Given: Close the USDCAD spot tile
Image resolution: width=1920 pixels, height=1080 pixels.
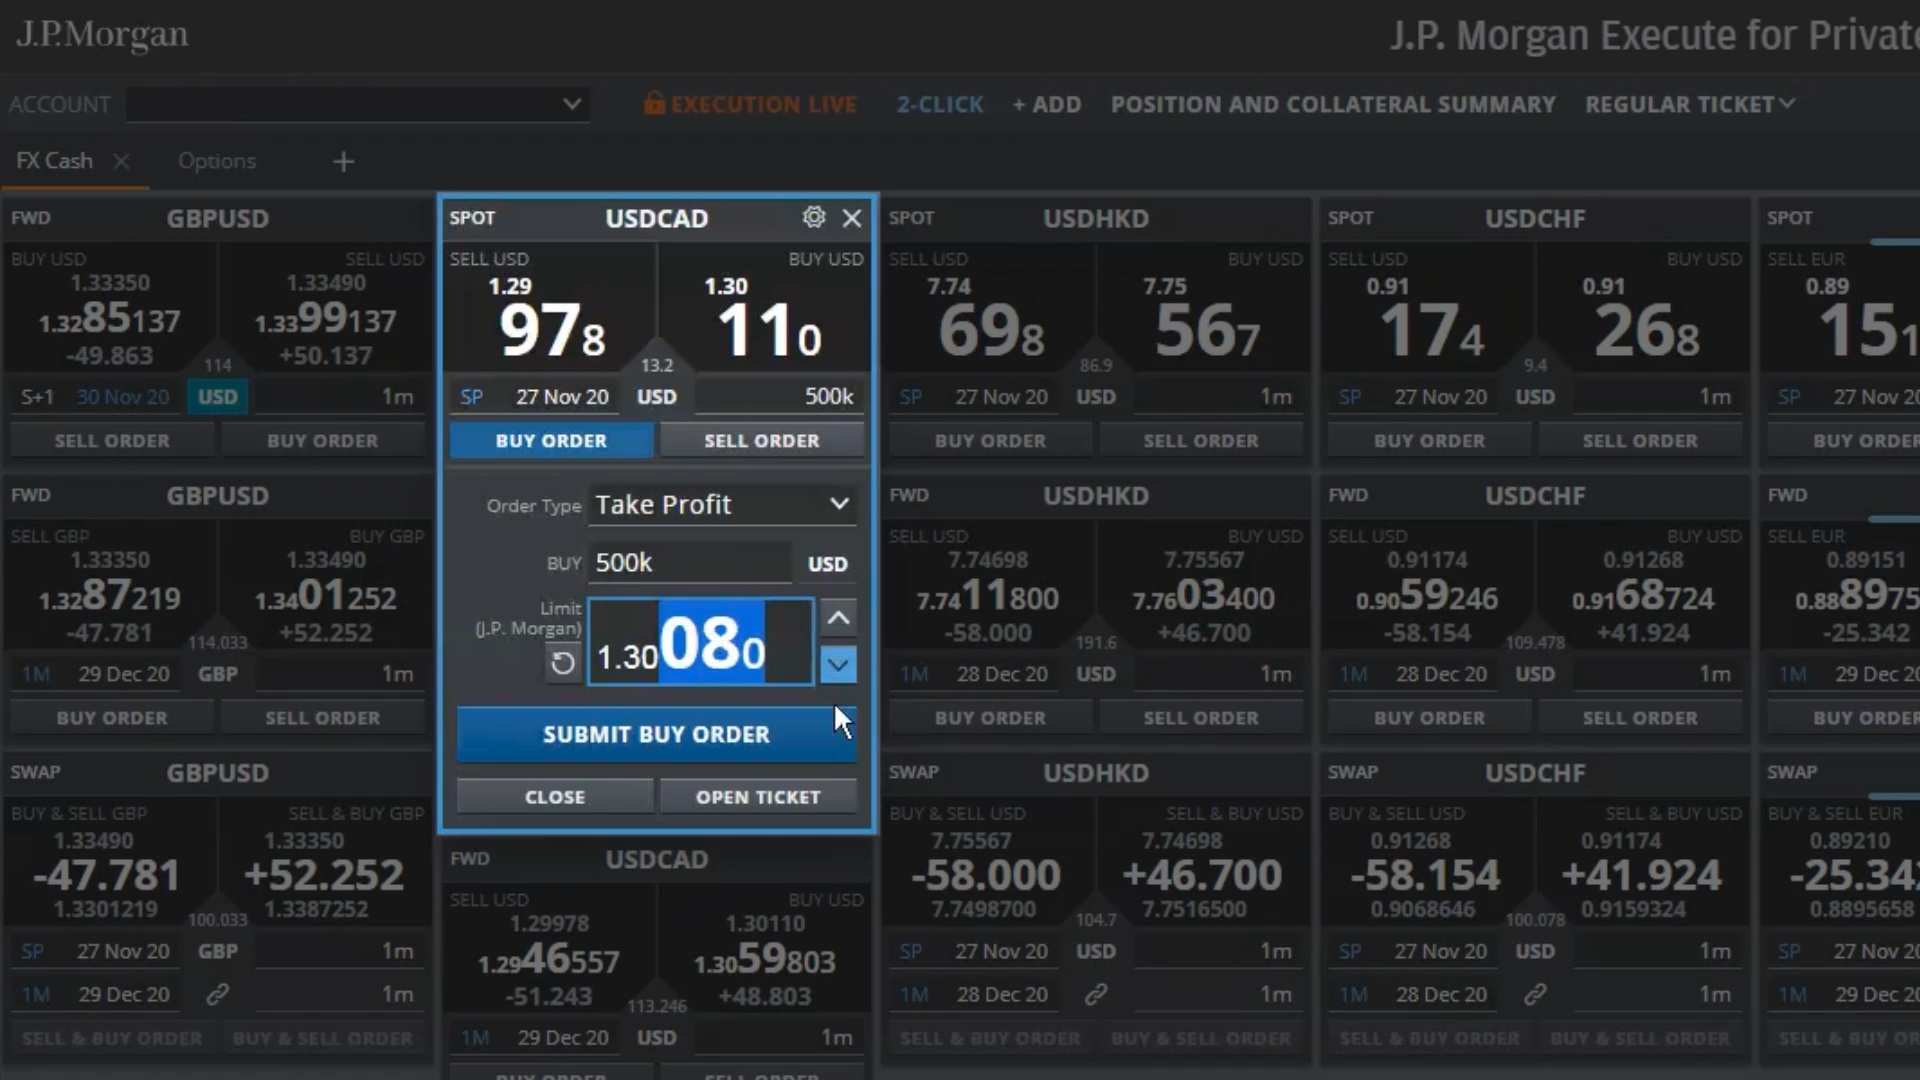Looking at the screenshot, I should coord(852,218).
